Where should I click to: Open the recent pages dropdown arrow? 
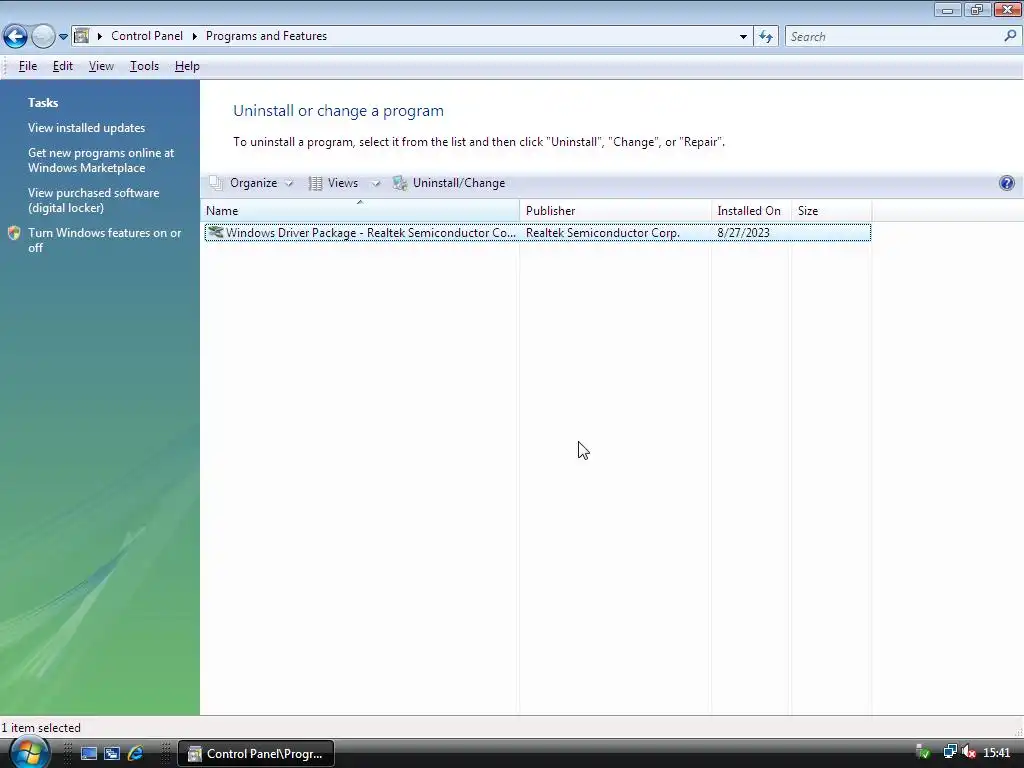click(63, 37)
